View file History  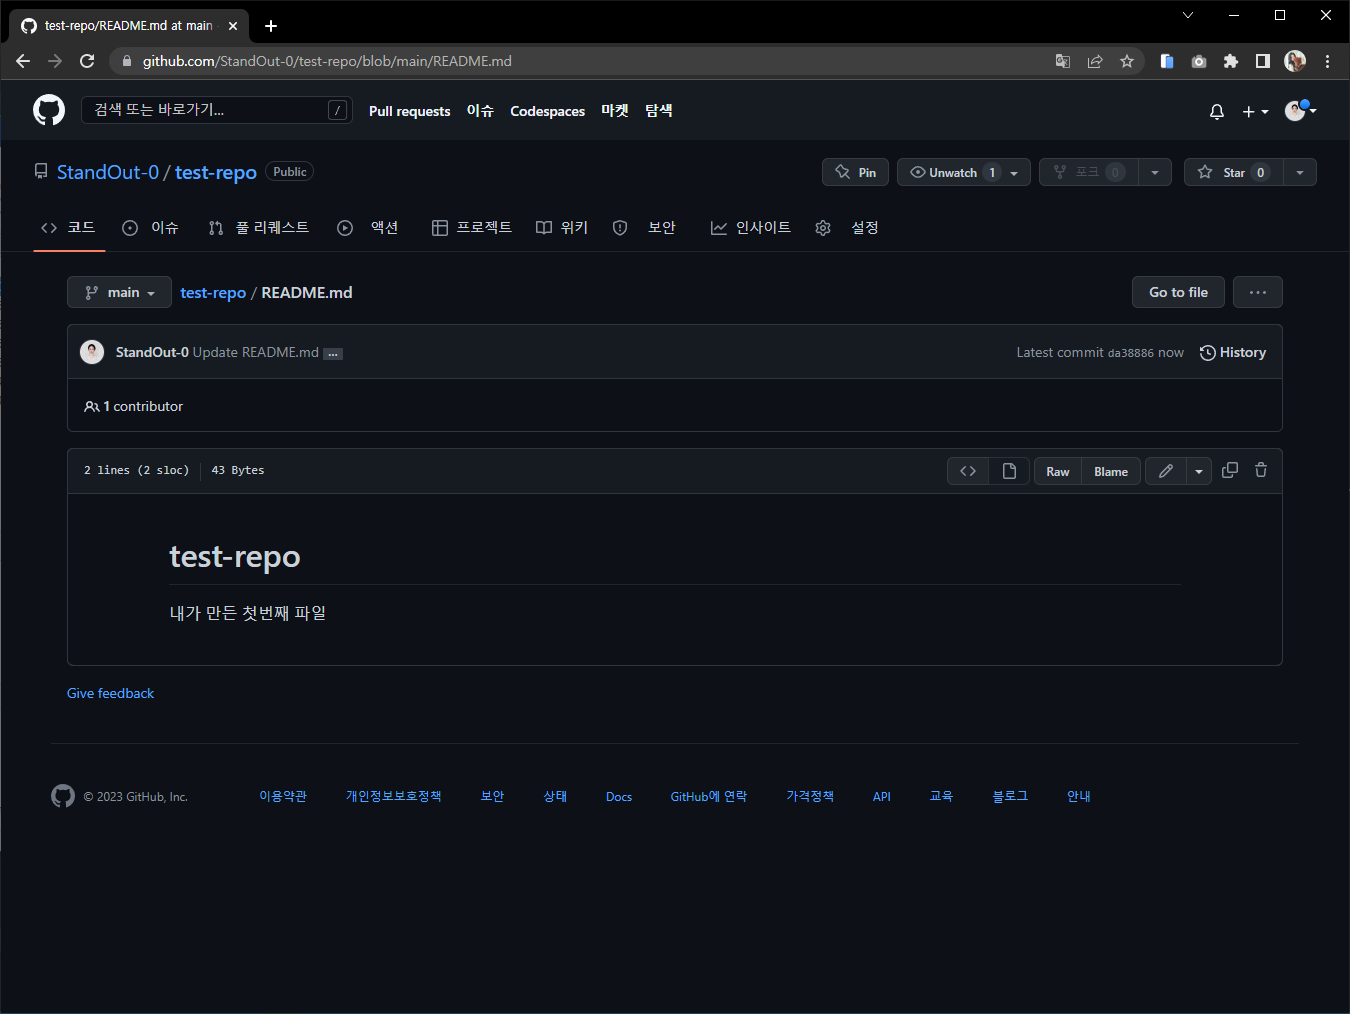point(1233,352)
